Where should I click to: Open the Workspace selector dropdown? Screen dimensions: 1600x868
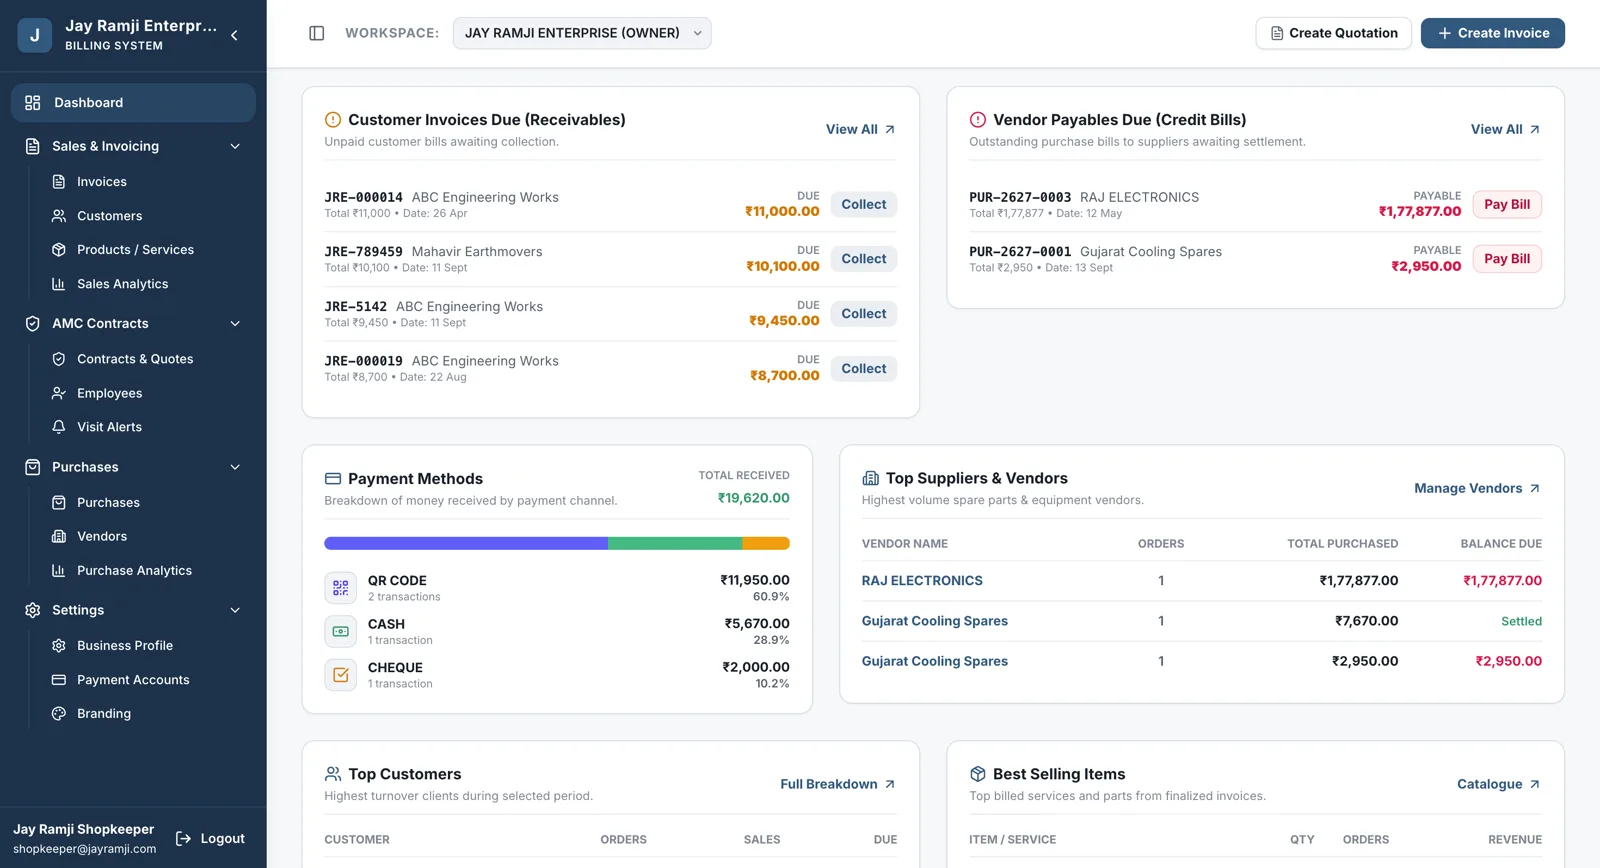[582, 33]
